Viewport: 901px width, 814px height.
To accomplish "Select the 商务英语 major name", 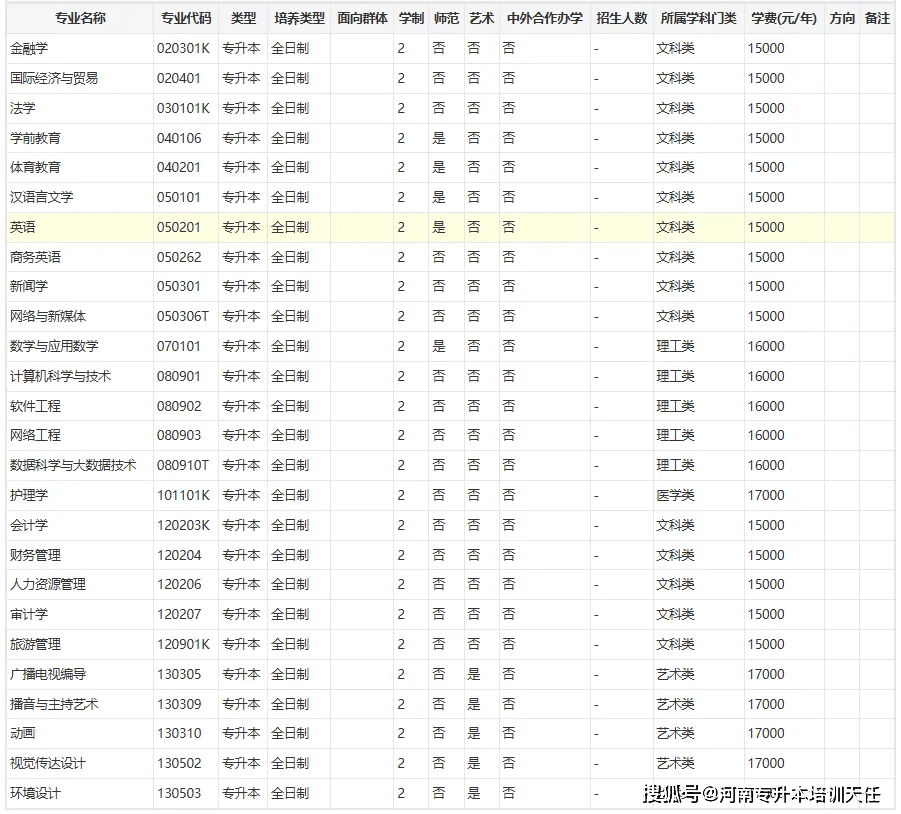I will (x=35, y=257).
